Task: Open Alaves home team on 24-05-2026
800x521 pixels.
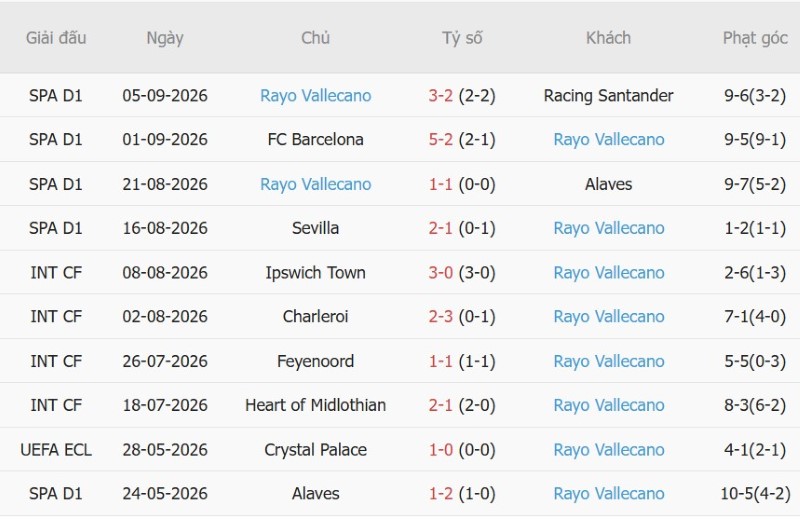Action: click(x=315, y=493)
